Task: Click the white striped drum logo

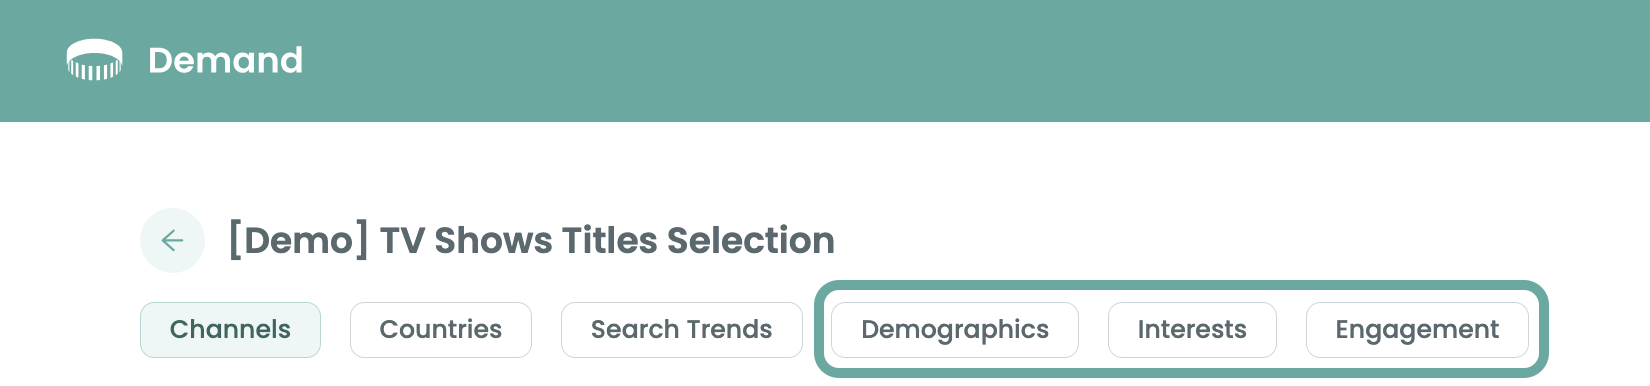Action: (94, 60)
